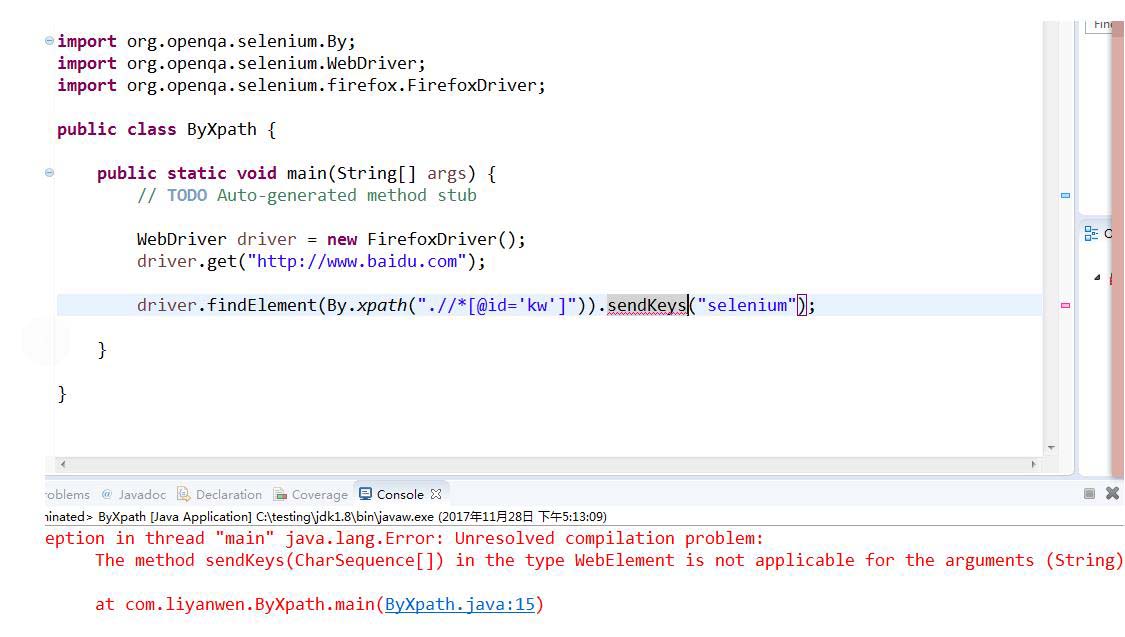Click import org.openqa.selenium.By line

pos(207,42)
